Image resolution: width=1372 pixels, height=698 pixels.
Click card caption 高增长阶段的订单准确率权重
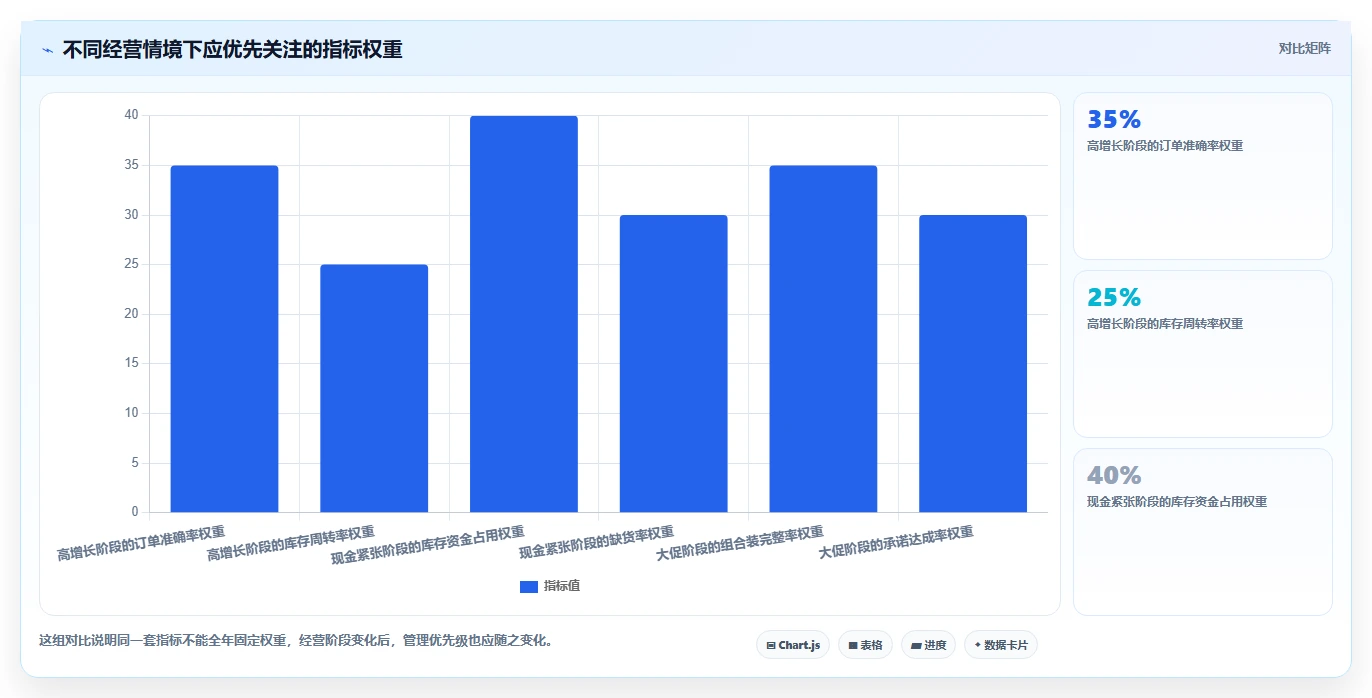(x=1165, y=146)
